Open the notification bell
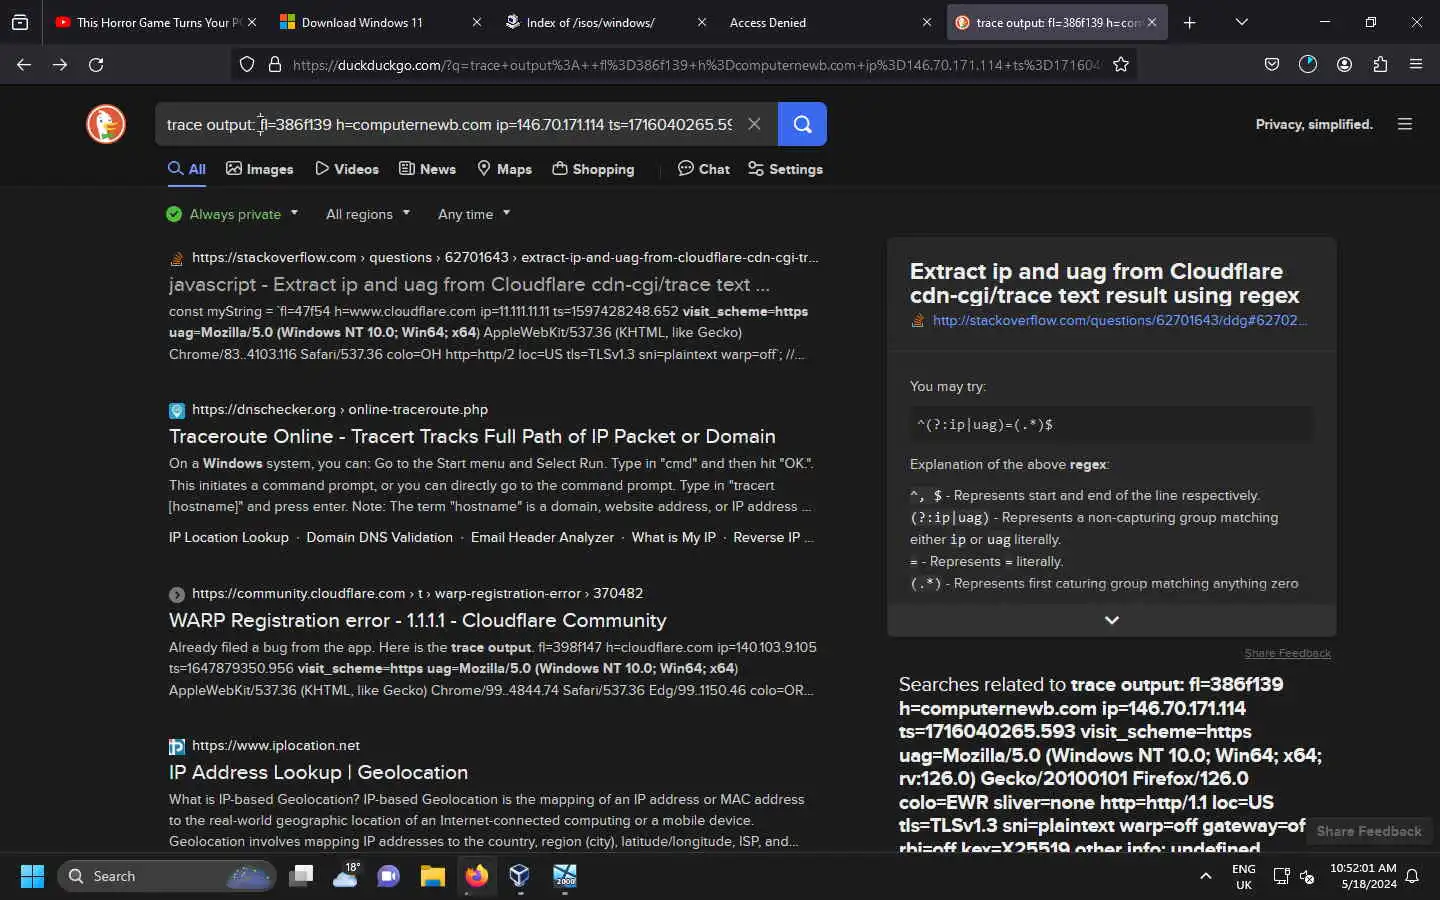Viewport: 1440px width, 900px height. tap(1413, 877)
